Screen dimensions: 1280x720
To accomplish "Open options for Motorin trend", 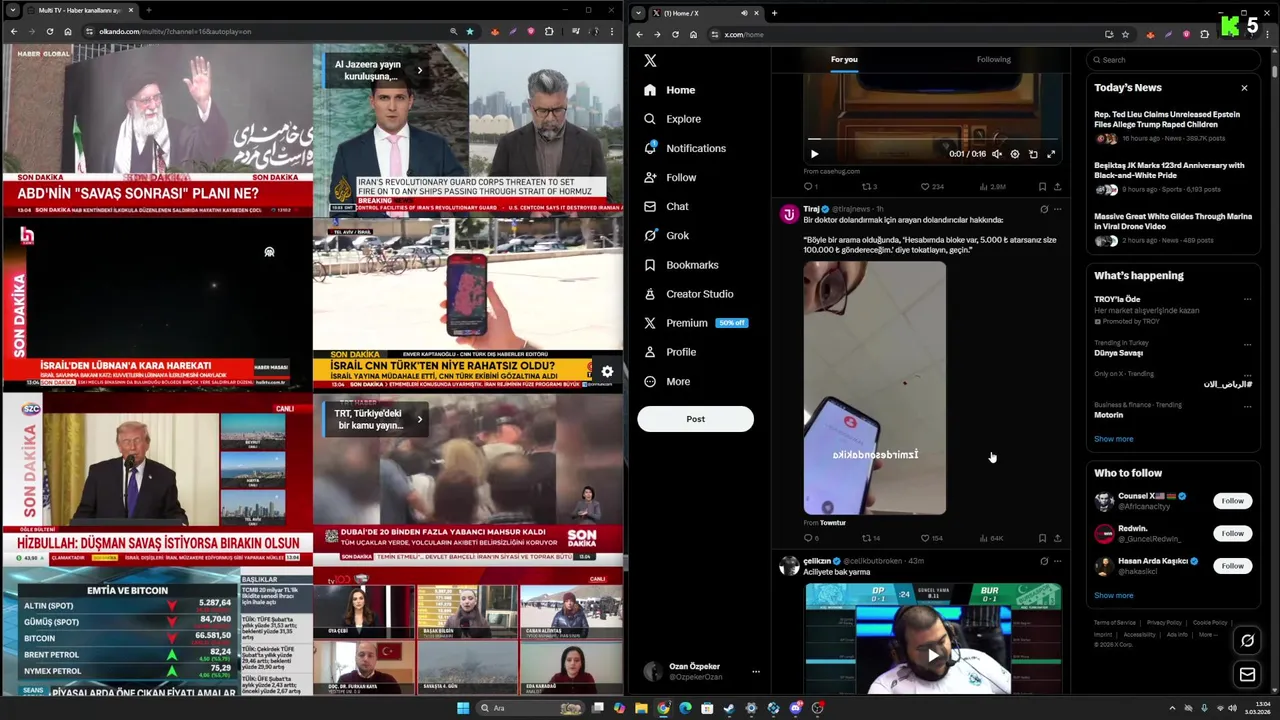I will click(1247, 405).
